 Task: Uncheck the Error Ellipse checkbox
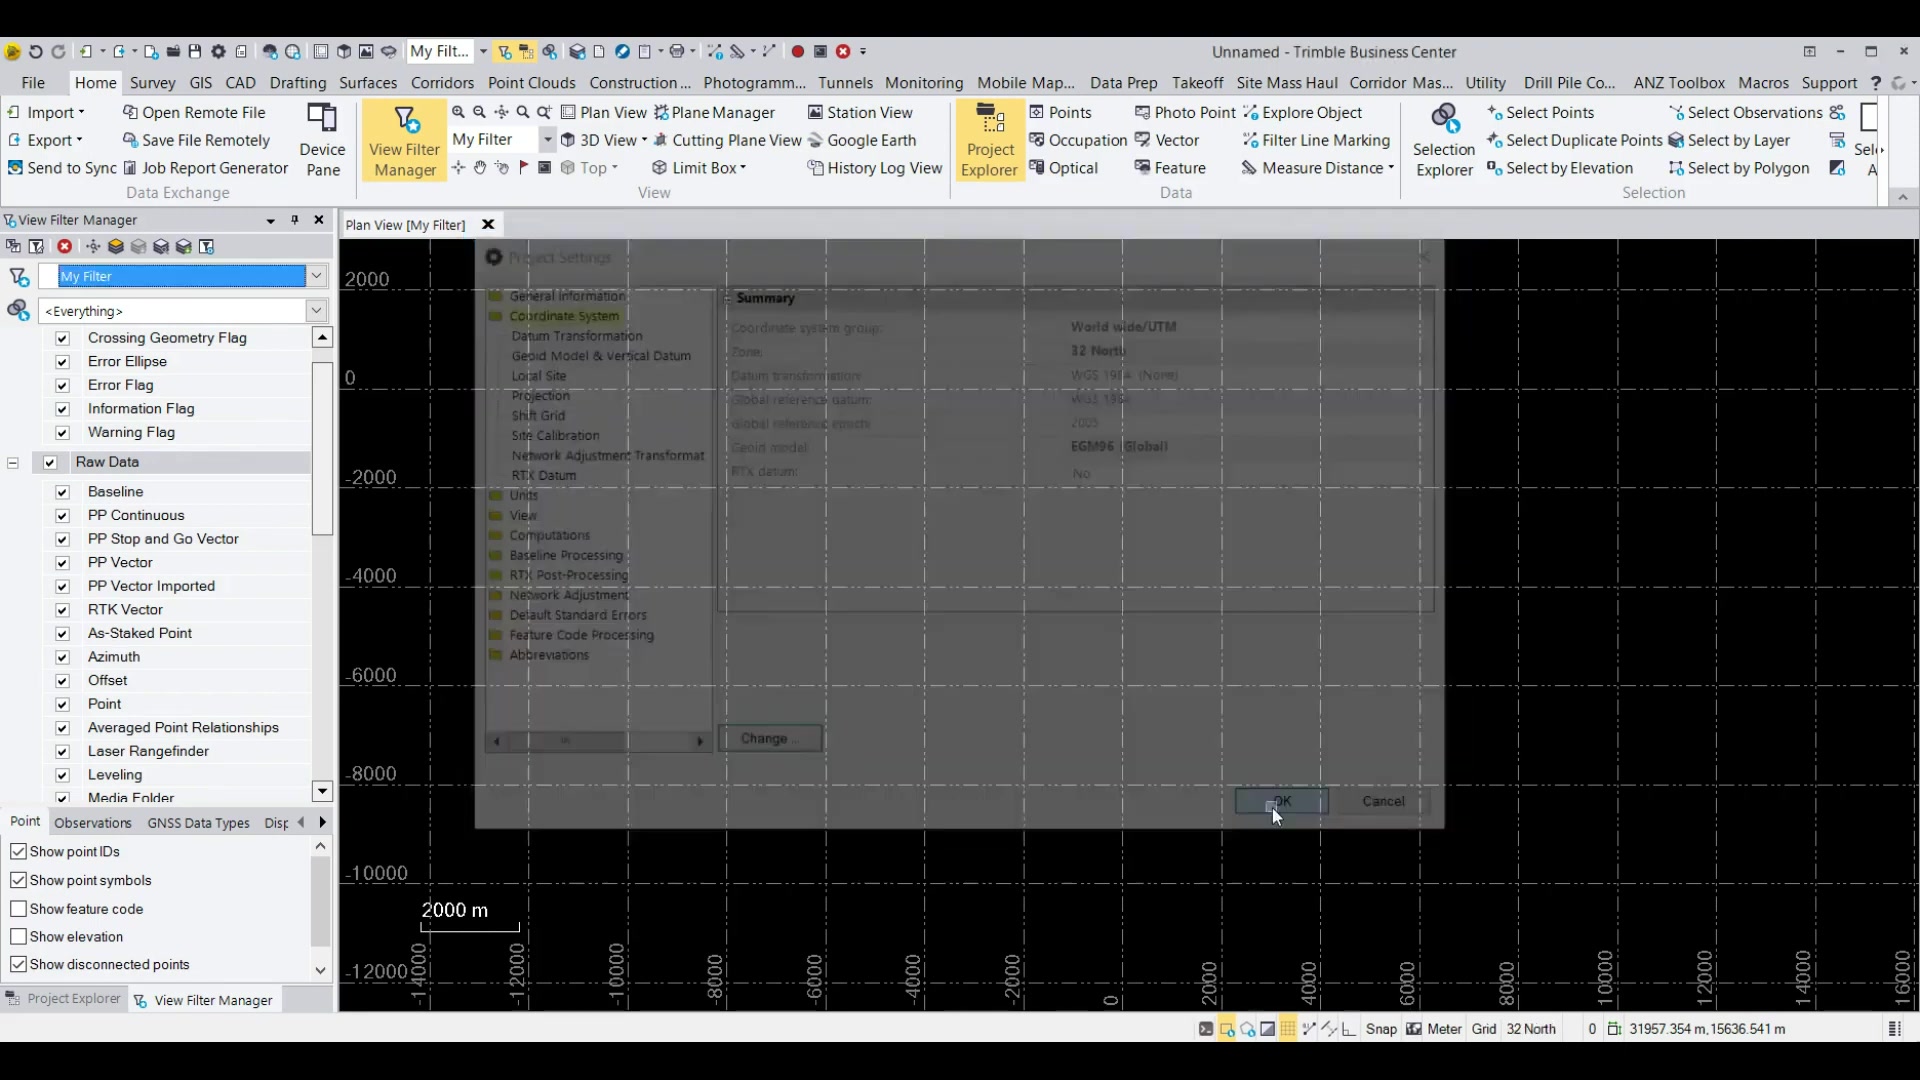click(x=62, y=362)
